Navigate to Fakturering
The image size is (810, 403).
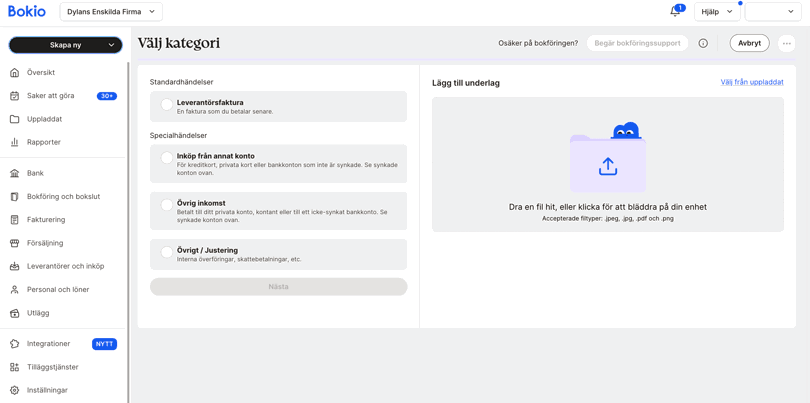[46, 220]
